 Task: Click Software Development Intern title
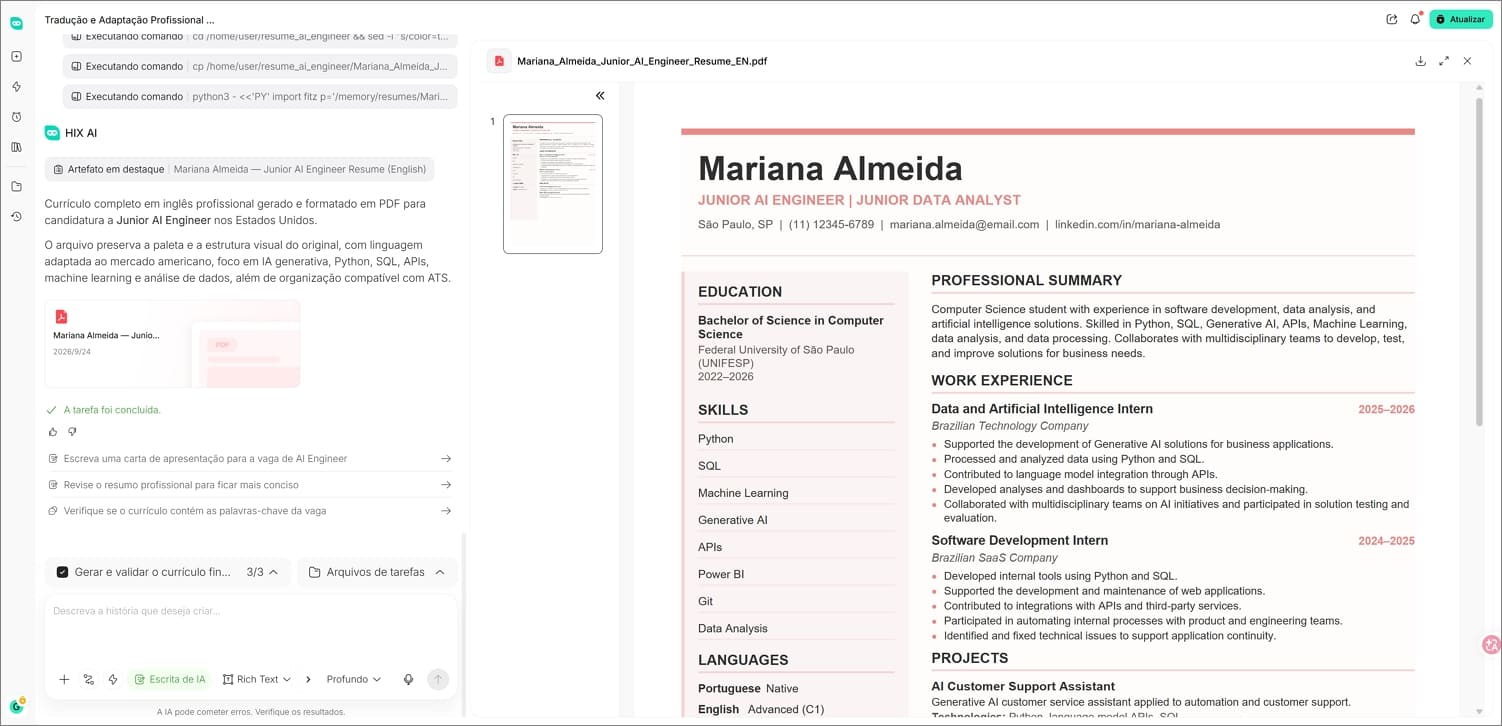tap(1019, 540)
